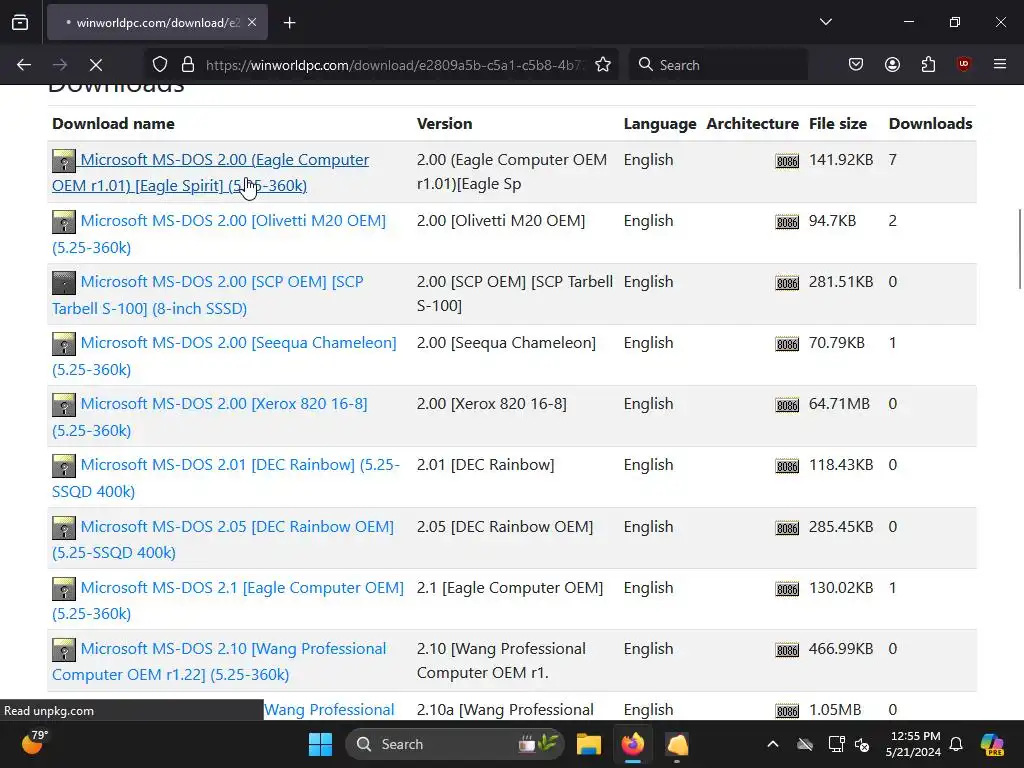Click the Download name column header
The height and width of the screenshot is (768, 1024).
coord(113,123)
